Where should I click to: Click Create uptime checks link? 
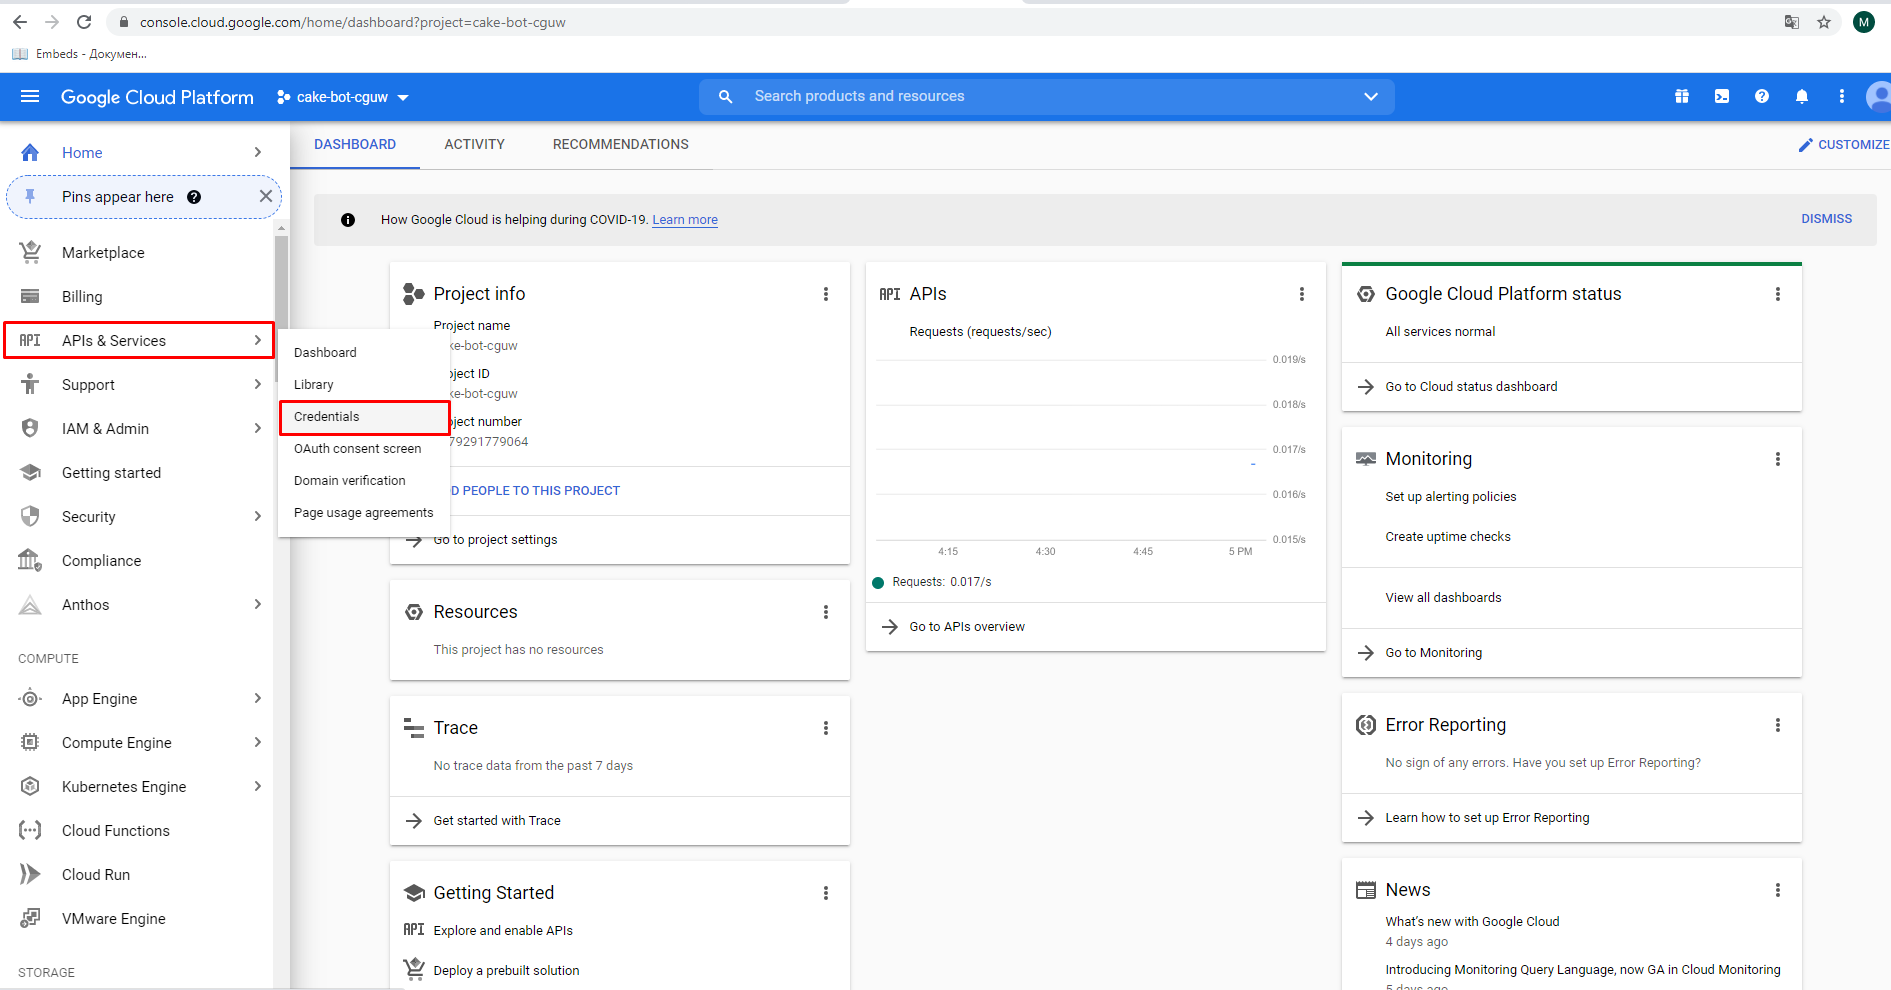click(x=1447, y=537)
